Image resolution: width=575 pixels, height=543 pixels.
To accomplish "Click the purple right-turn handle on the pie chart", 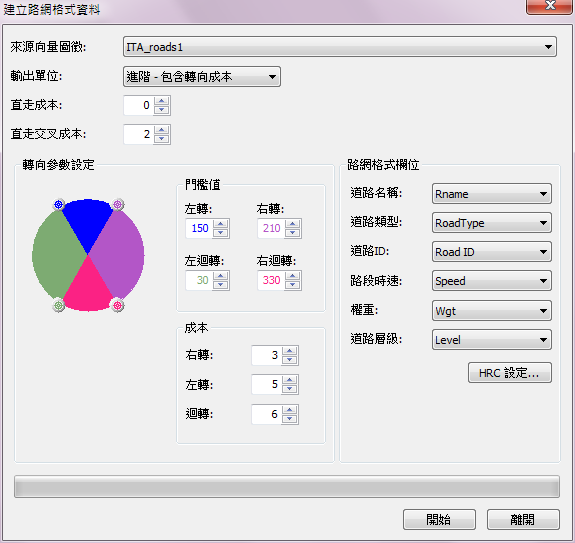I will point(117,204).
